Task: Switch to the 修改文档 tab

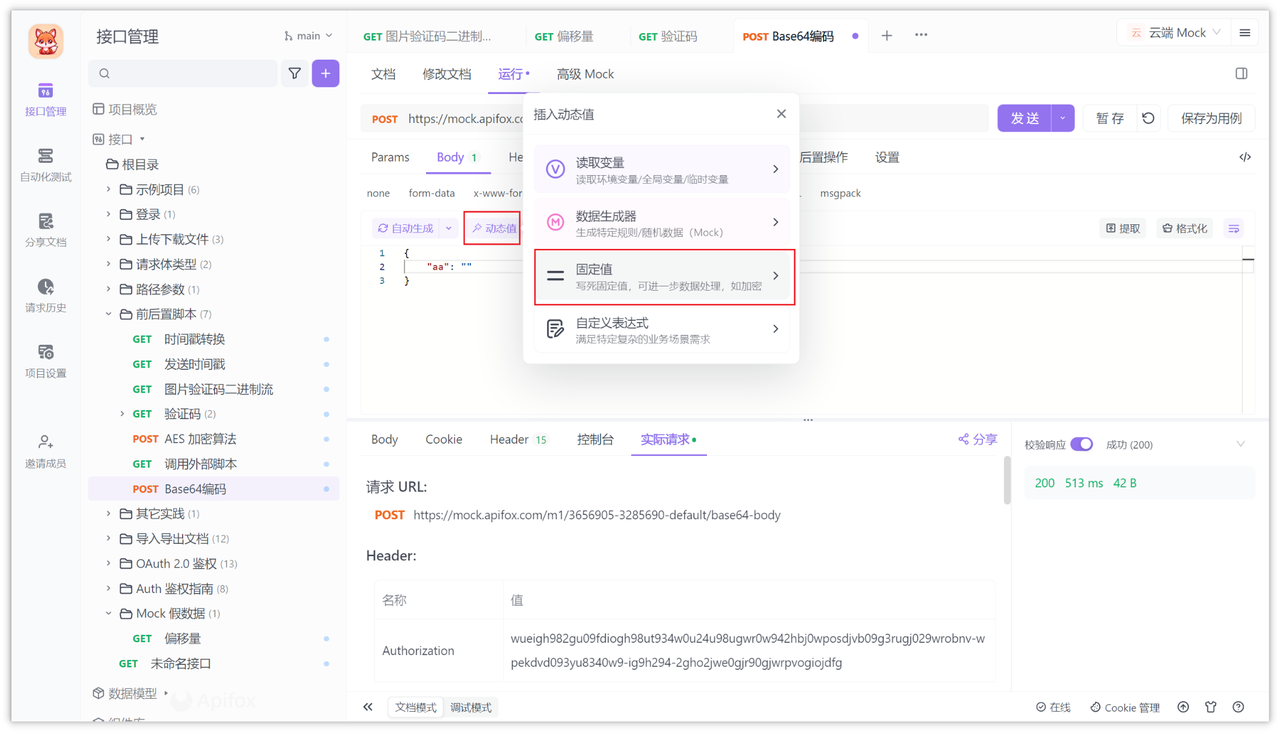Action: point(447,74)
